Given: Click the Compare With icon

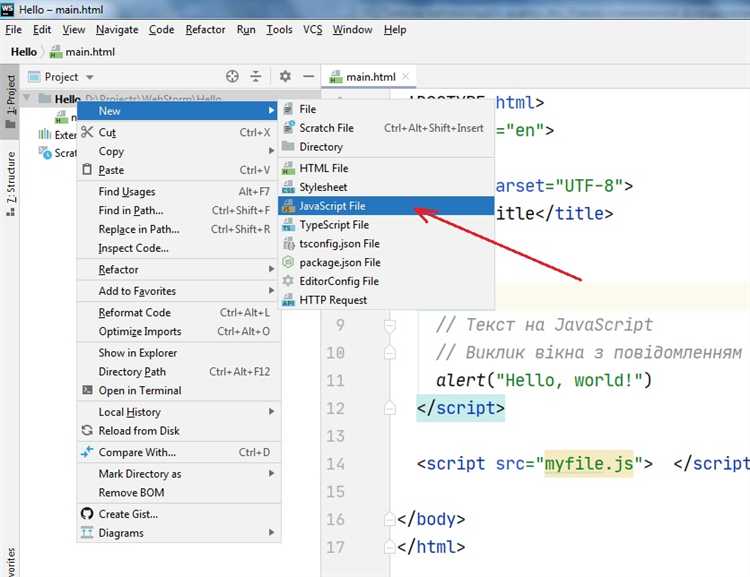Looking at the screenshot, I should click(x=87, y=452).
